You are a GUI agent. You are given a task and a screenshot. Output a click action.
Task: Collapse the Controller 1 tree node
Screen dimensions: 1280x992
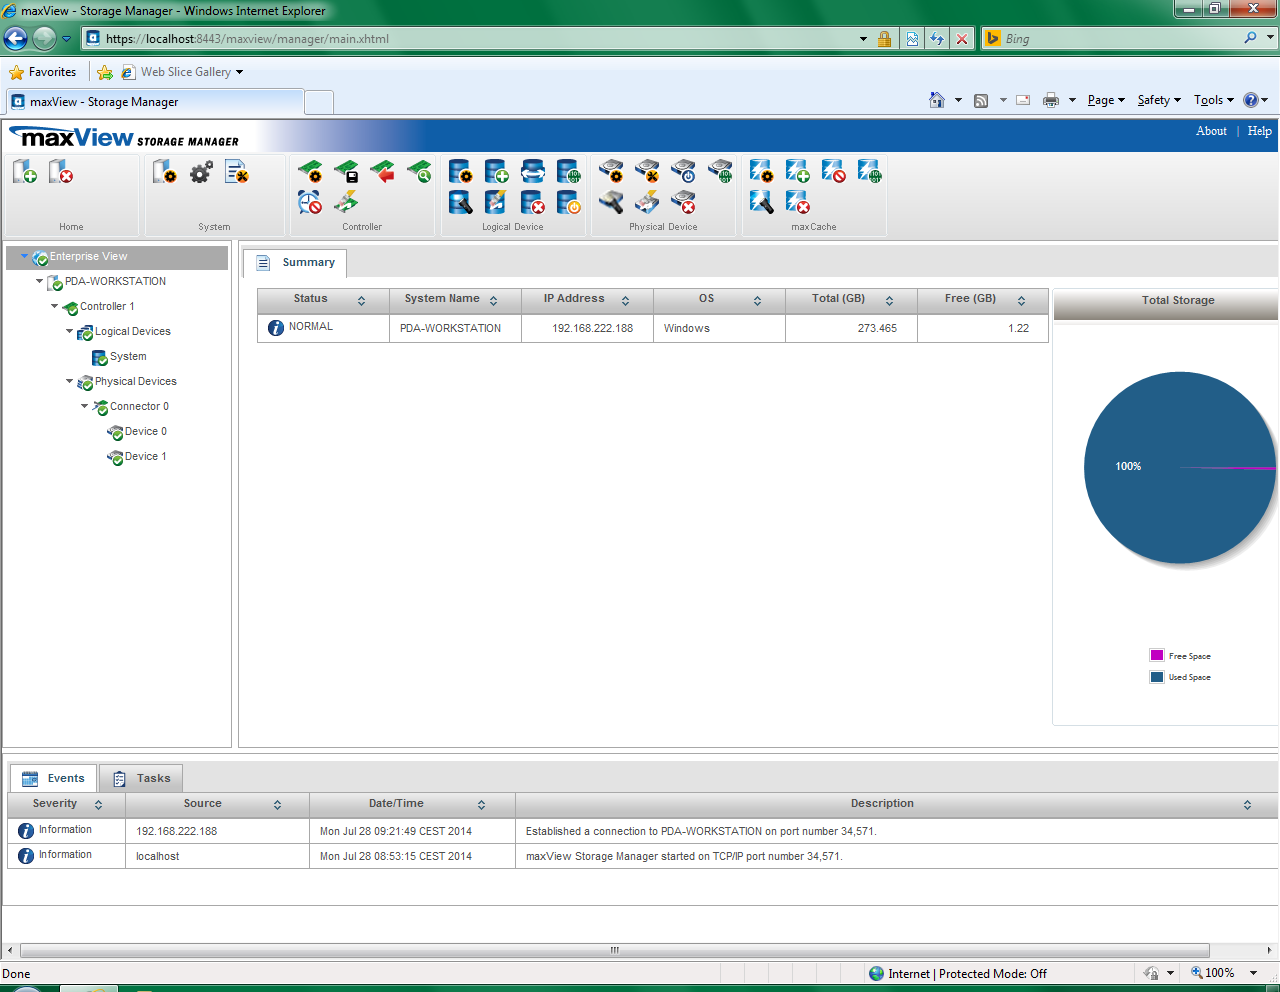pyautogui.click(x=55, y=306)
